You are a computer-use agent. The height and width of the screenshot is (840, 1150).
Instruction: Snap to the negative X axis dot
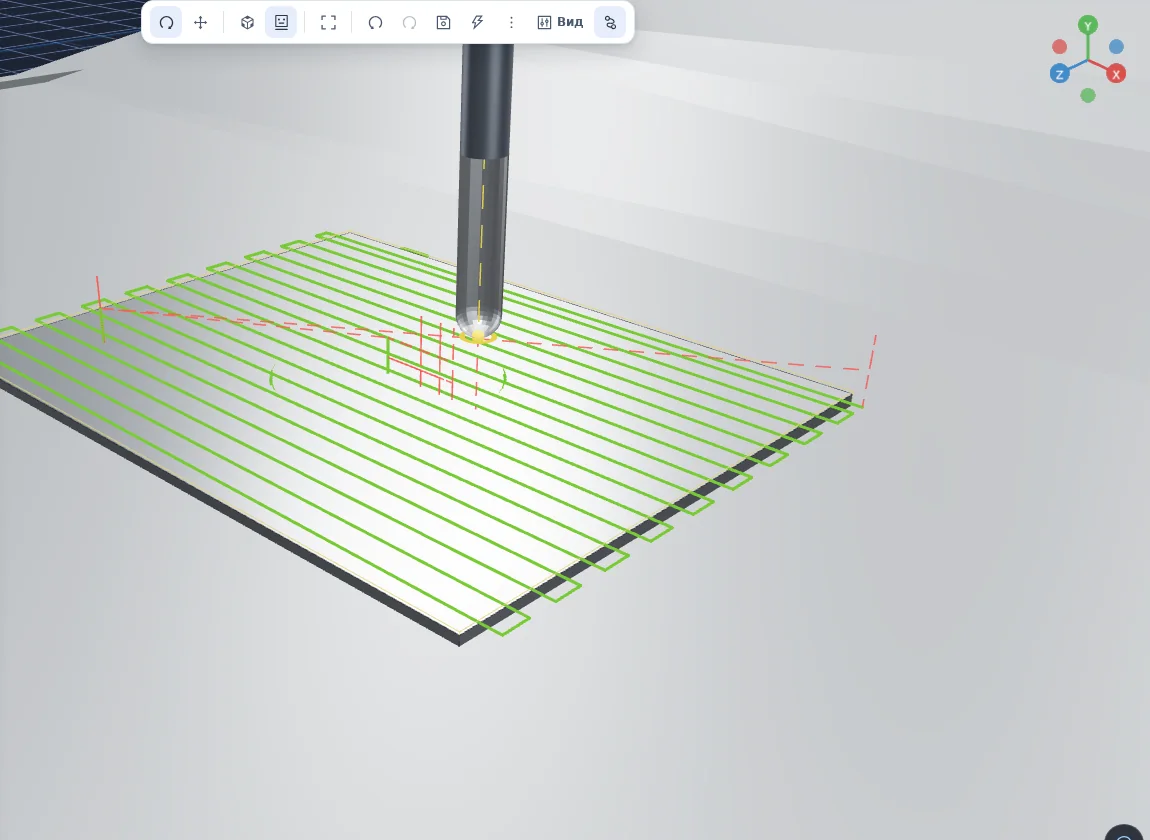point(1059,47)
